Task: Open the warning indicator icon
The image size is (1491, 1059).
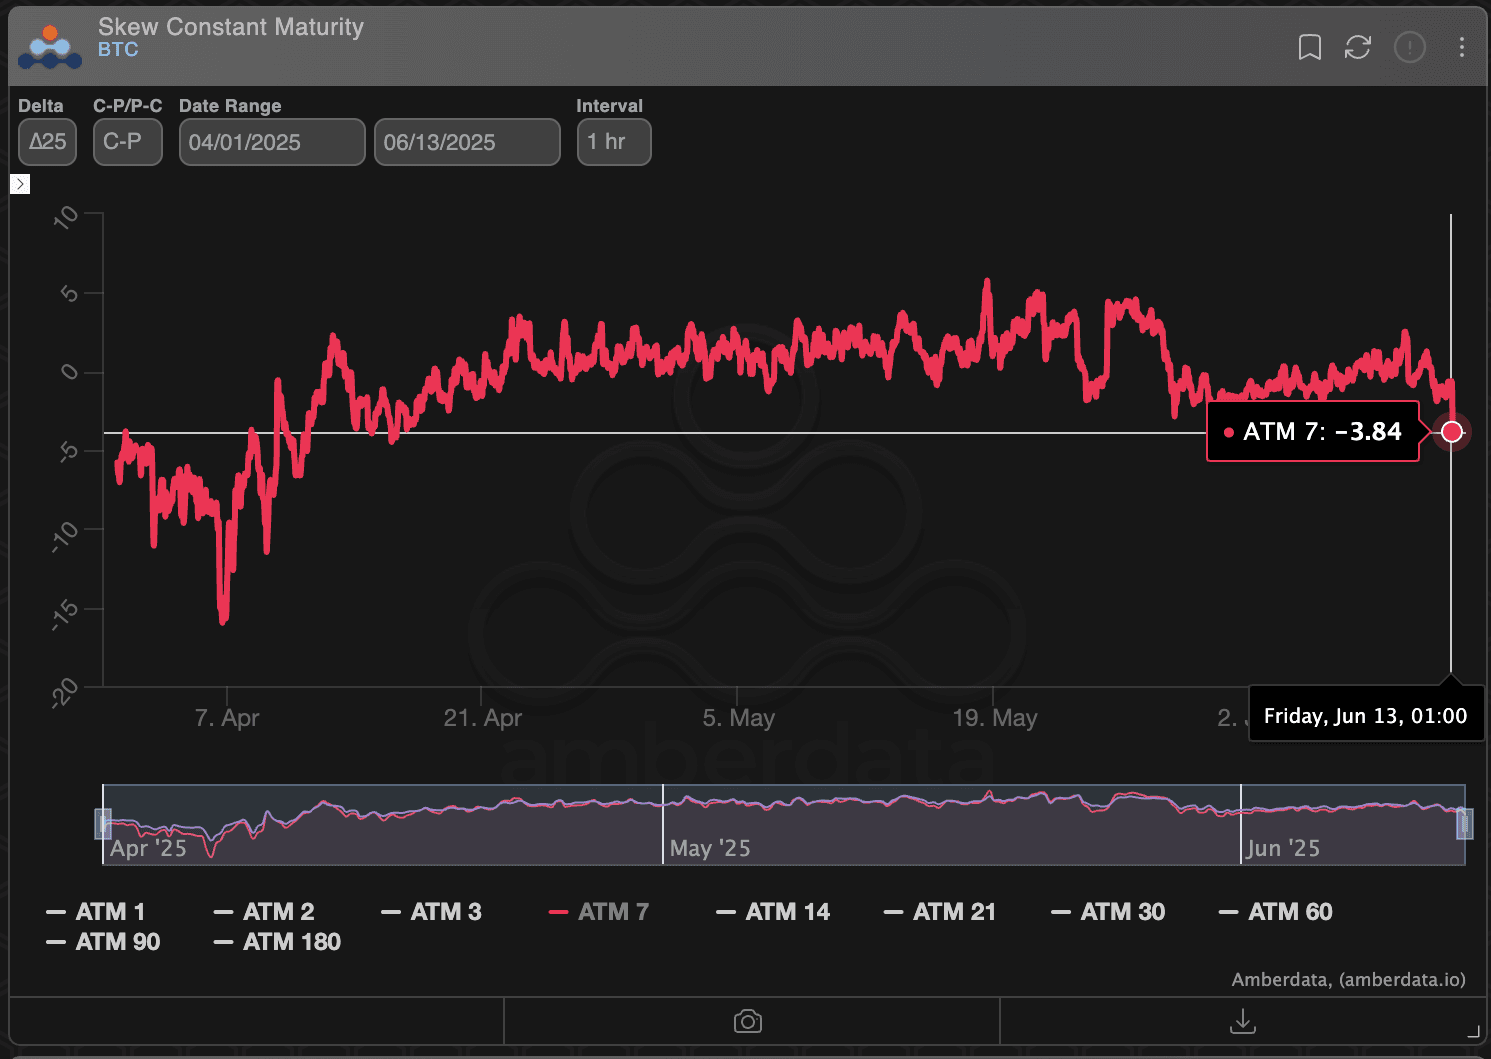Action: pos(1409,47)
